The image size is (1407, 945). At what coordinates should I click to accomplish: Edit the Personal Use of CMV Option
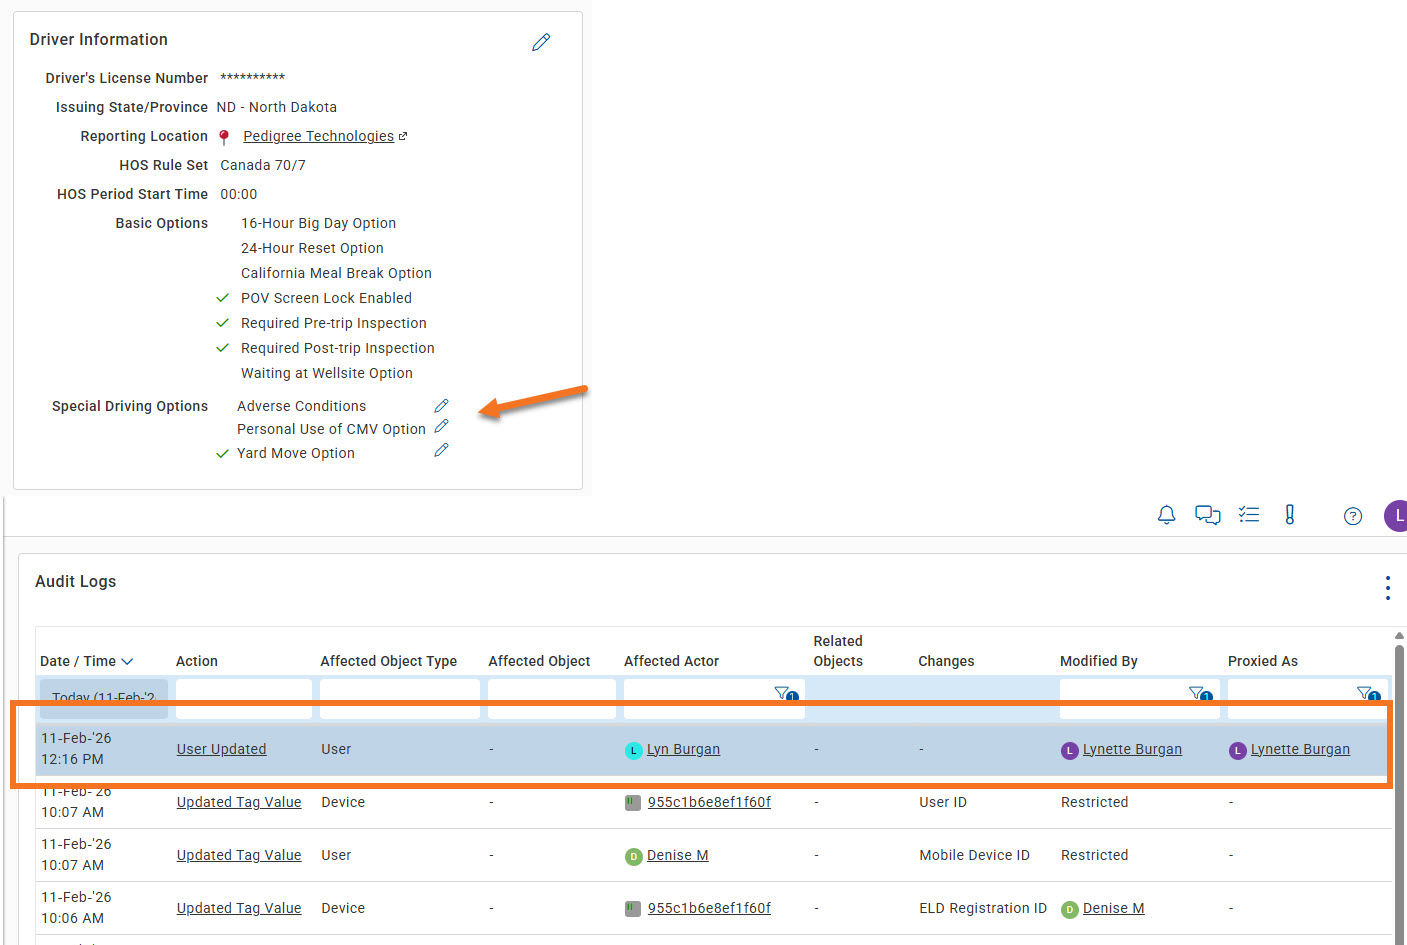pos(441,426)
